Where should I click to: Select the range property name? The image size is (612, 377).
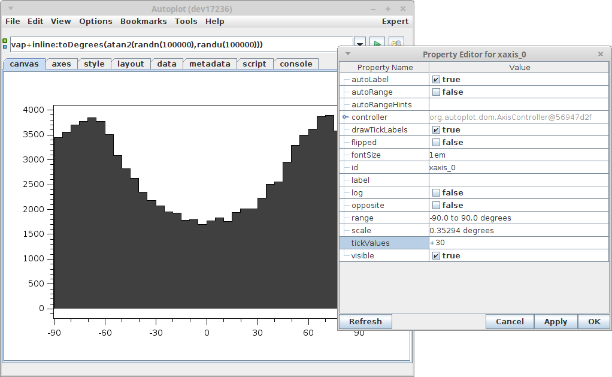[362, 218]
